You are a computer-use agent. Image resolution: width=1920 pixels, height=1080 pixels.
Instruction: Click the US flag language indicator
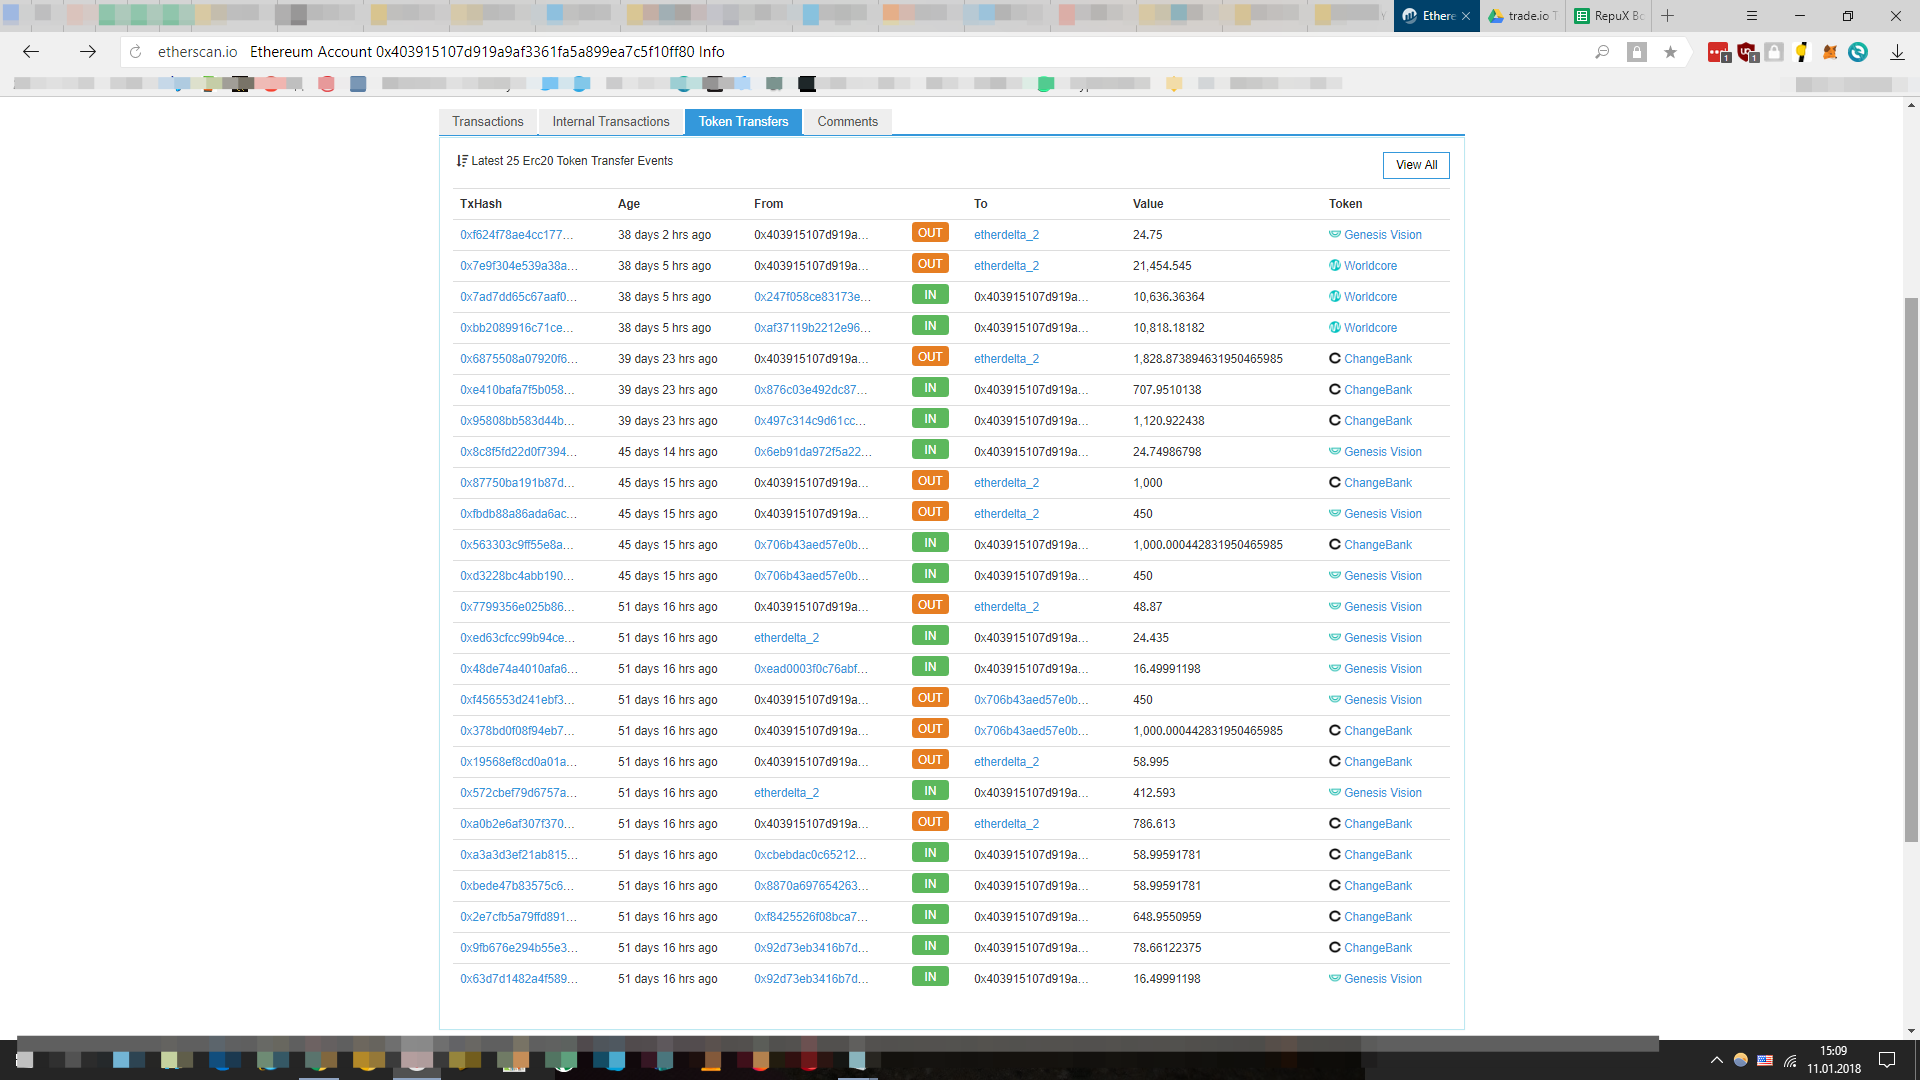click(x=1765, y=1060)
